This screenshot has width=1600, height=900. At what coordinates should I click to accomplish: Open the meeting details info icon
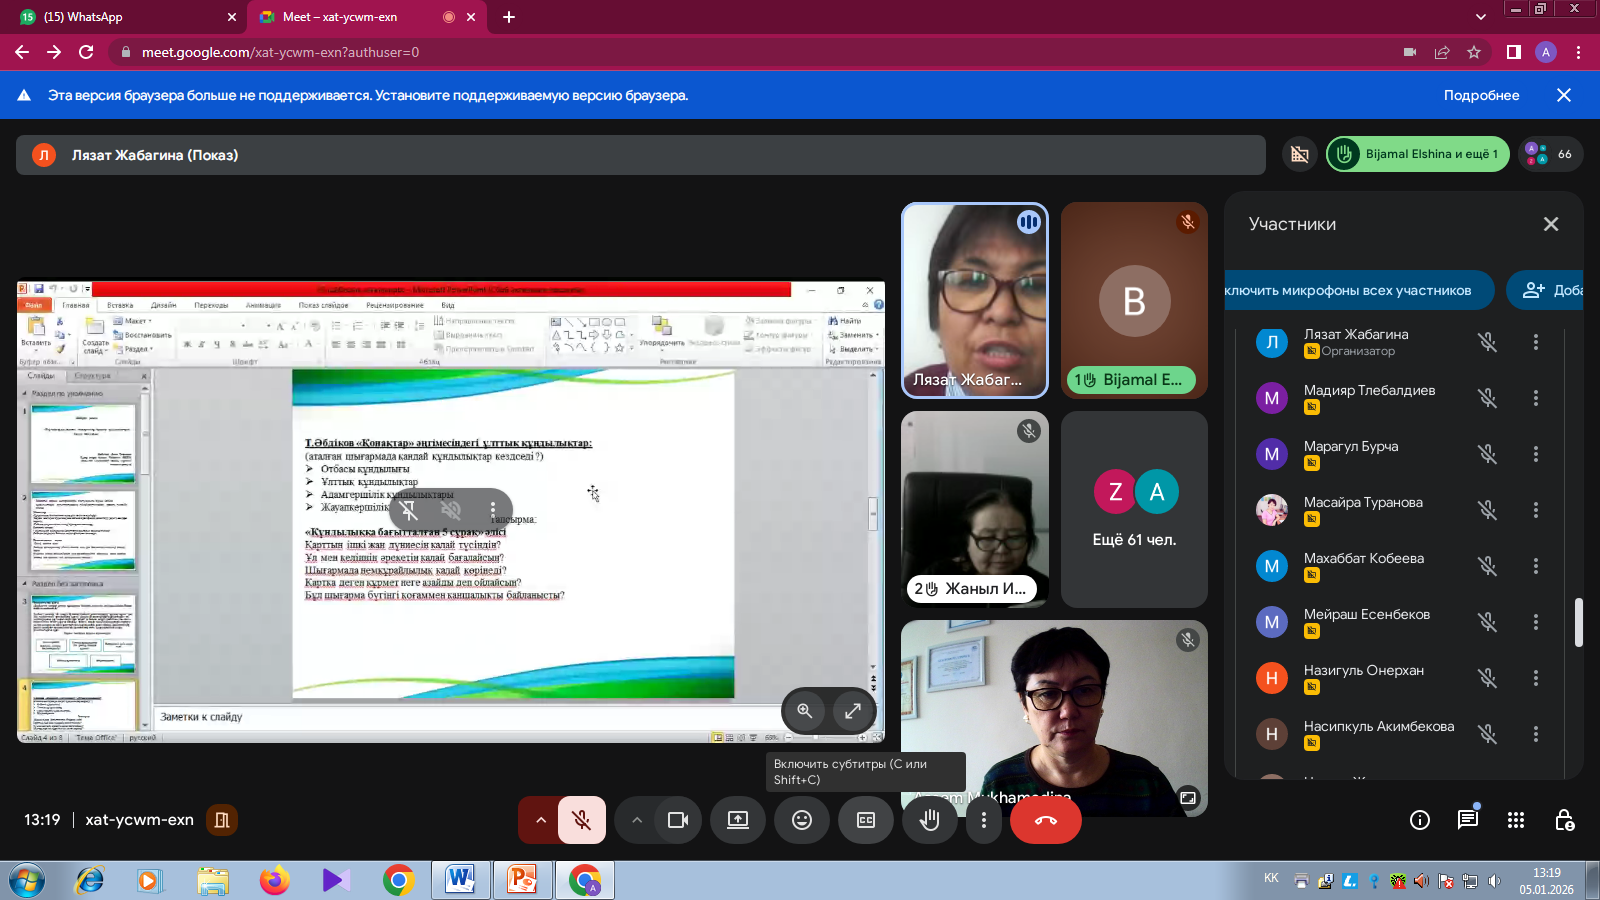click(x=1419, y=820)
